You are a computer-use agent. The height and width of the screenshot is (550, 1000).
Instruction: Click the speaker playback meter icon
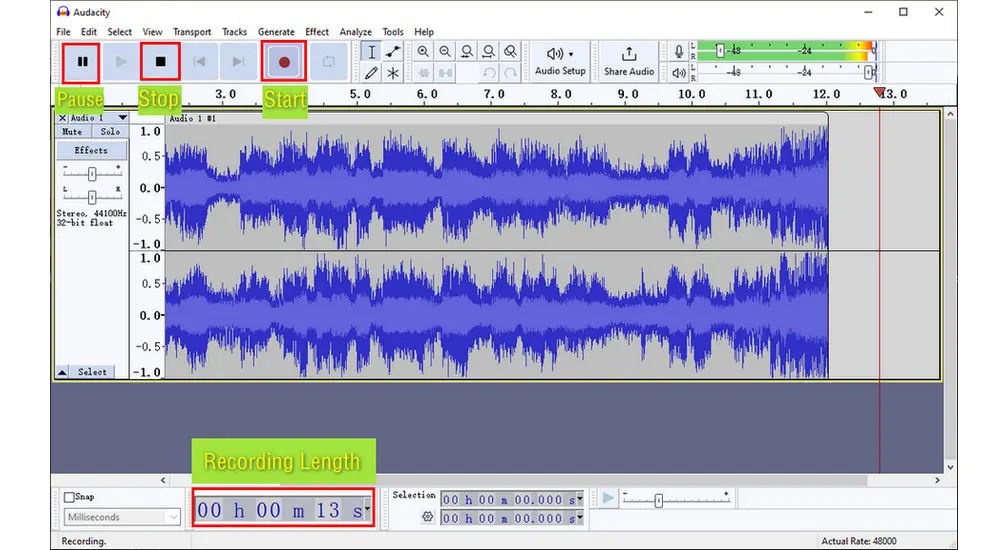pyautogui.click(x=679, y=73)
